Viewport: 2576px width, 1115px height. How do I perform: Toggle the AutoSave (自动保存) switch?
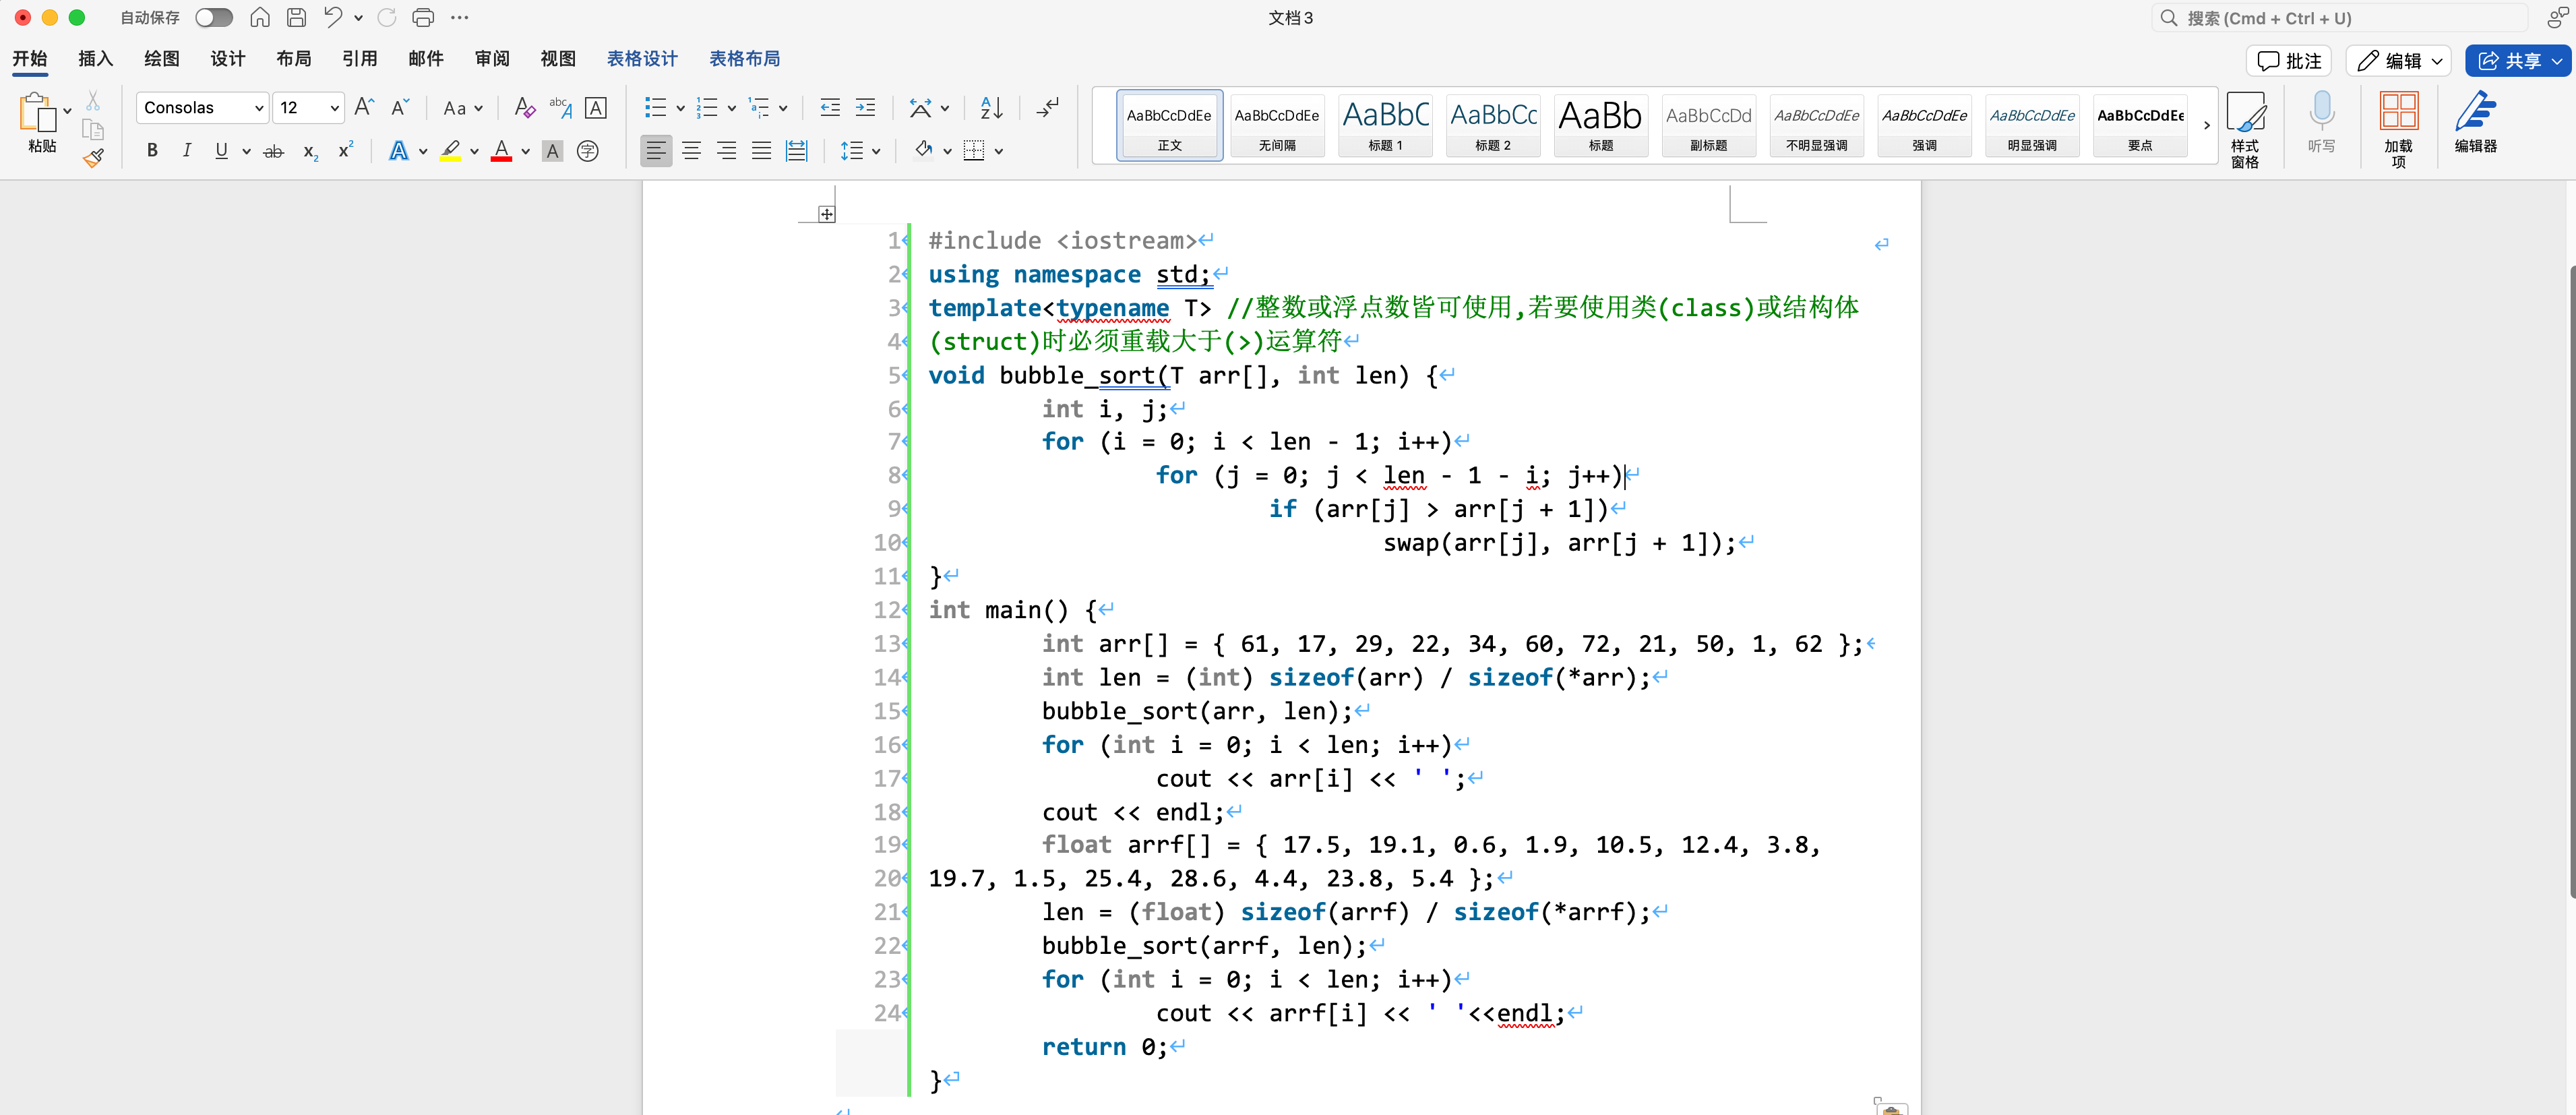pyautogui.click(x=214, y=17)
